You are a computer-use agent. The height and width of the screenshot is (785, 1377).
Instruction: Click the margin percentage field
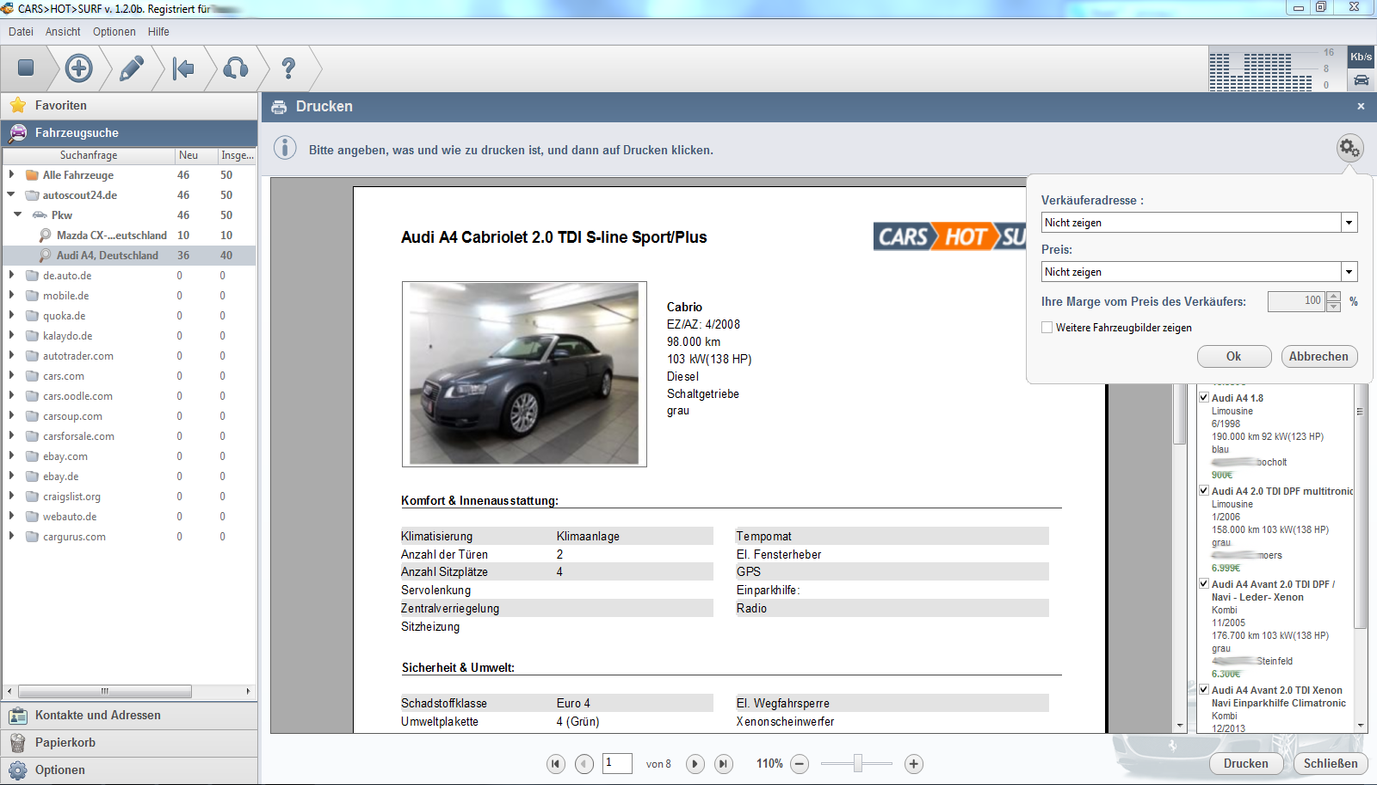click(x=1296, y=301)
